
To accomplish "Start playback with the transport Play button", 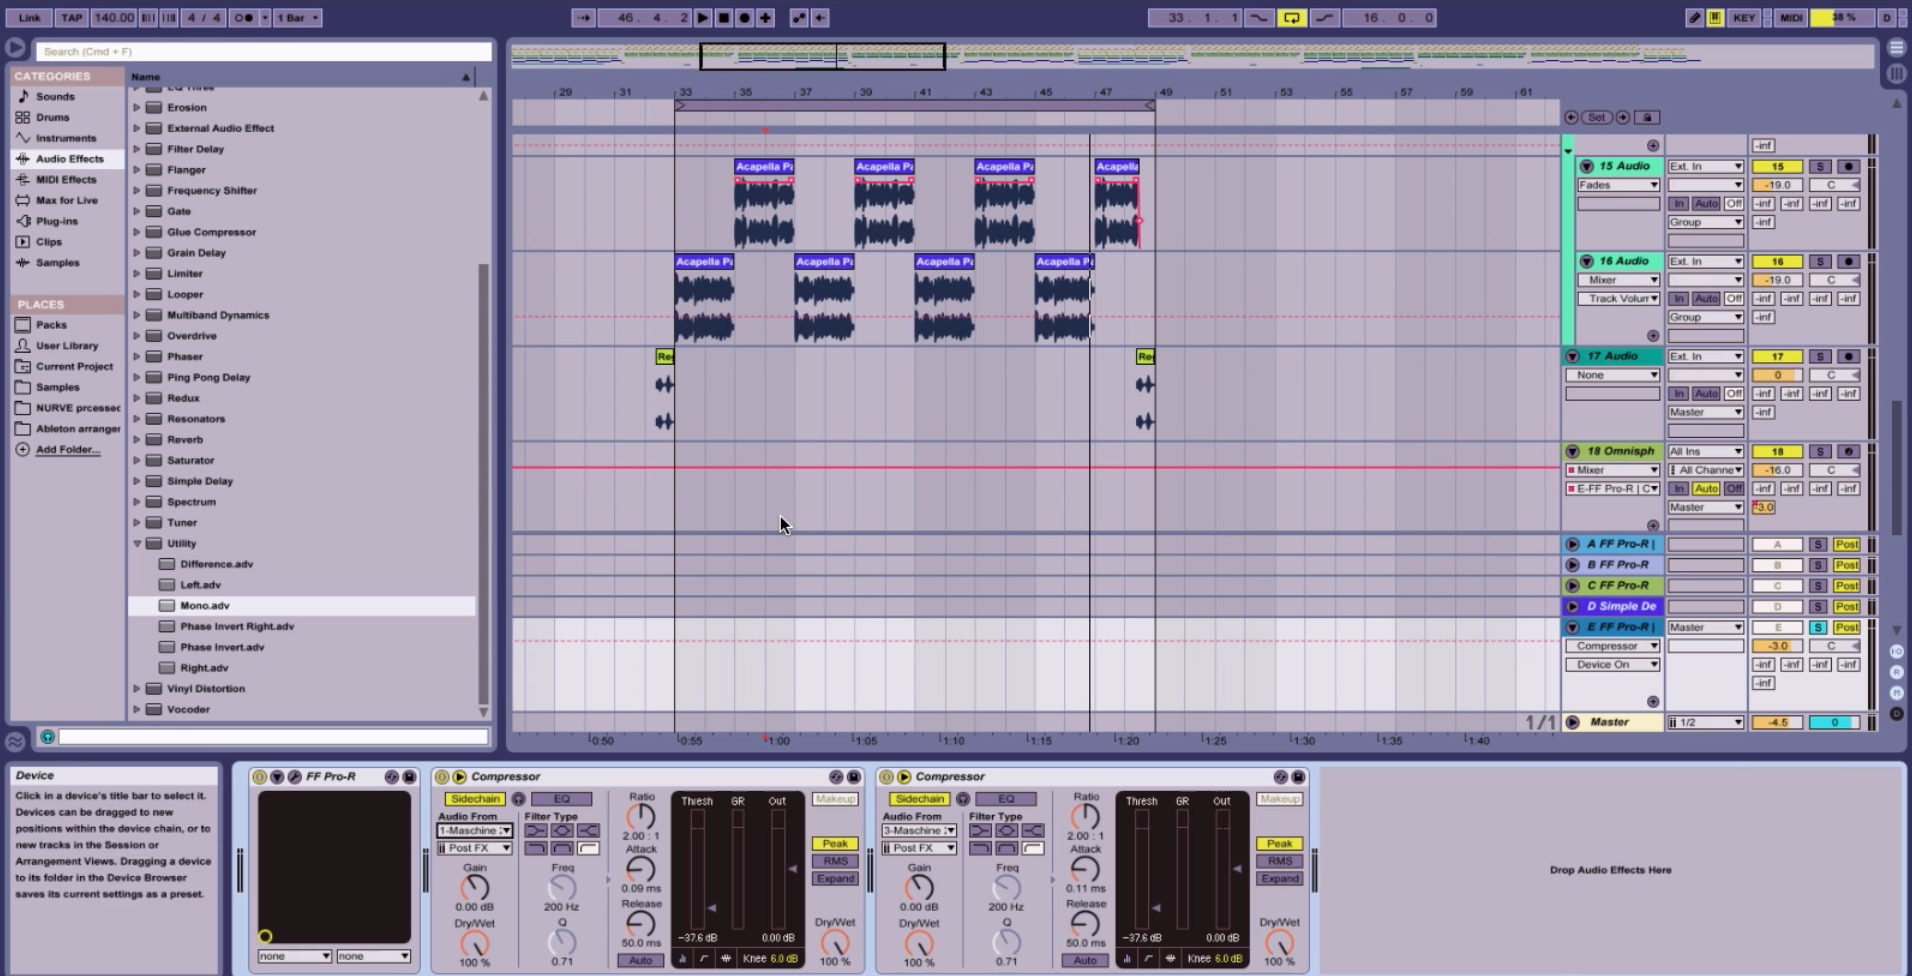I will (x=703, y=18).
